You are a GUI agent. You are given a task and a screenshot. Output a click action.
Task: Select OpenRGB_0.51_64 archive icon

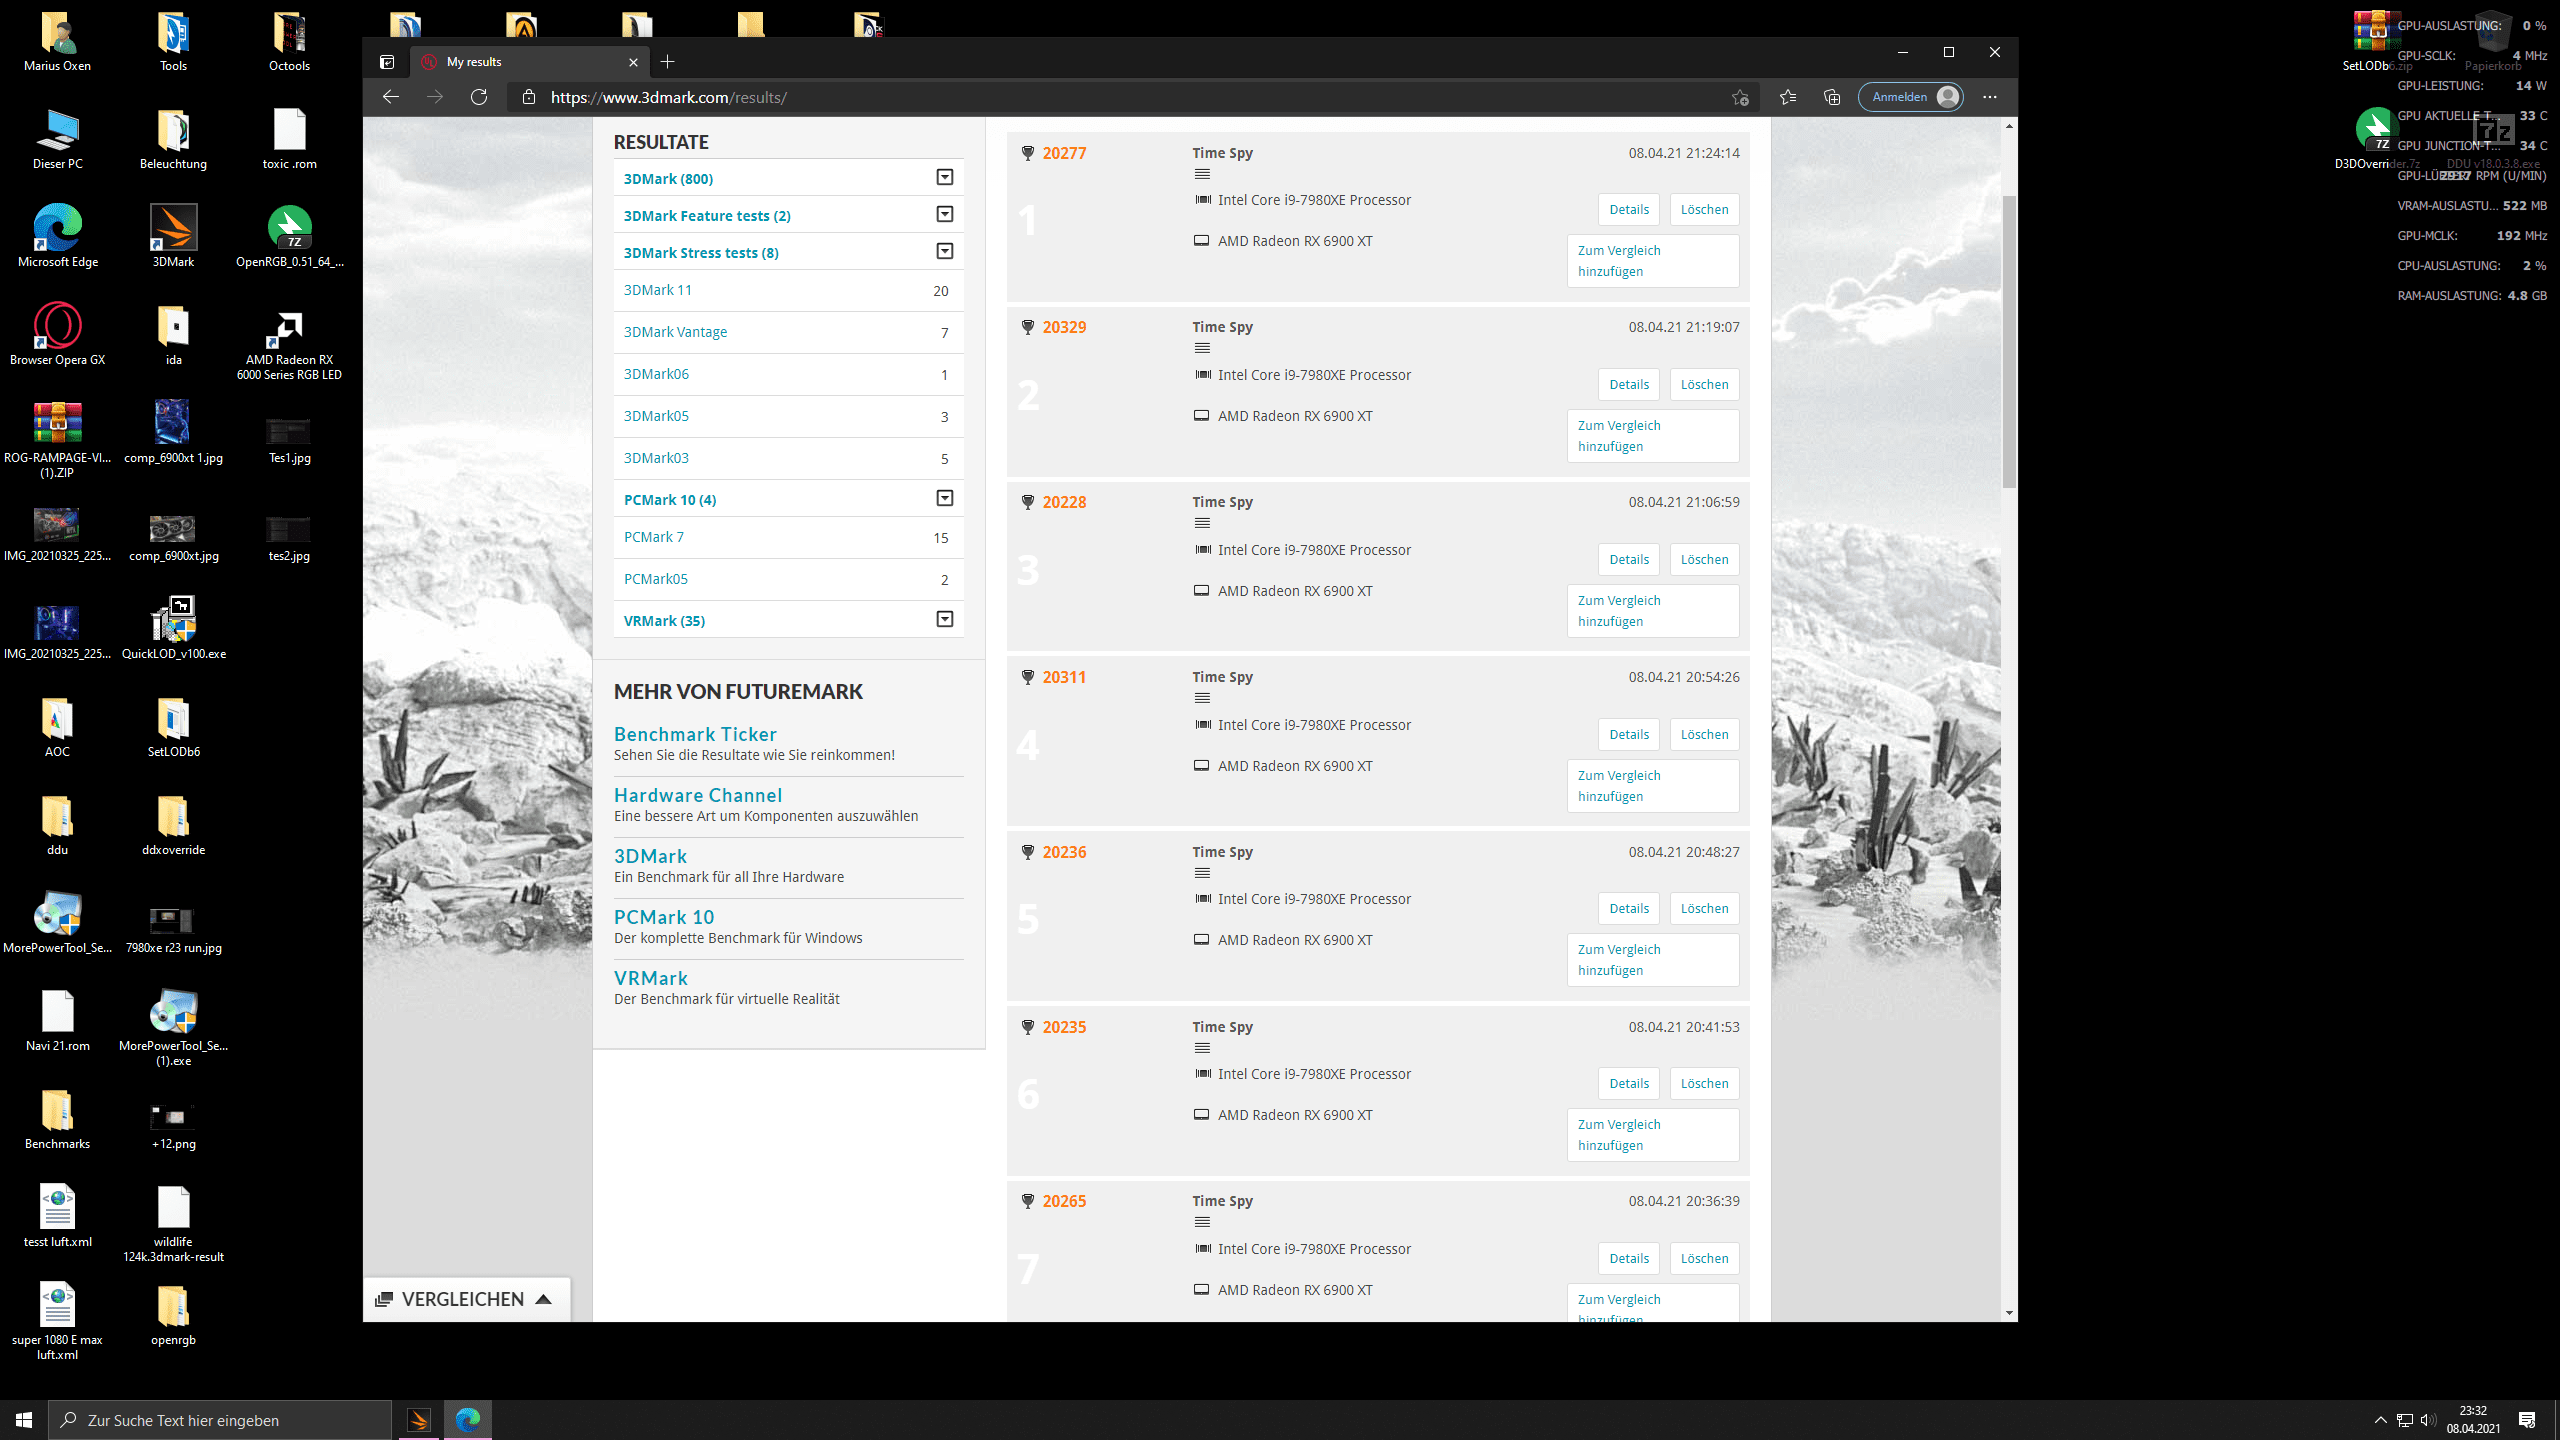coord(289,236)
